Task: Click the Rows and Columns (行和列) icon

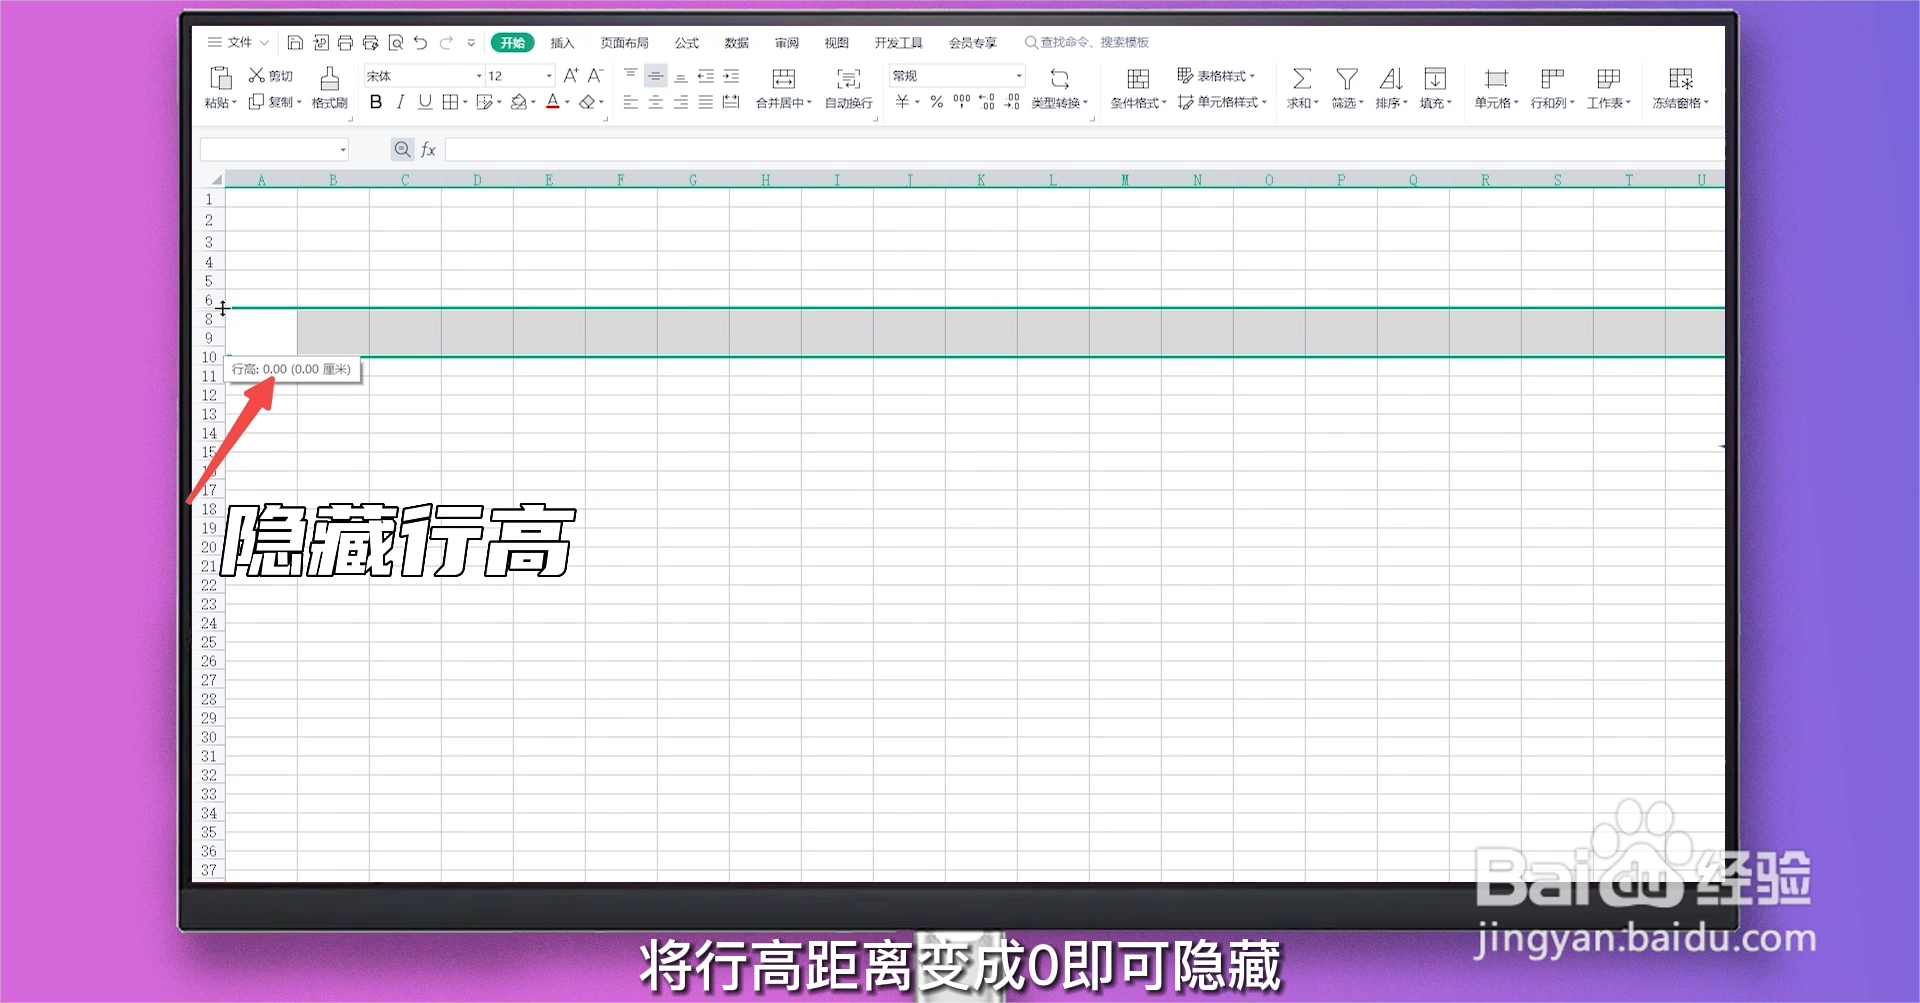Action: click(1552, 79)
